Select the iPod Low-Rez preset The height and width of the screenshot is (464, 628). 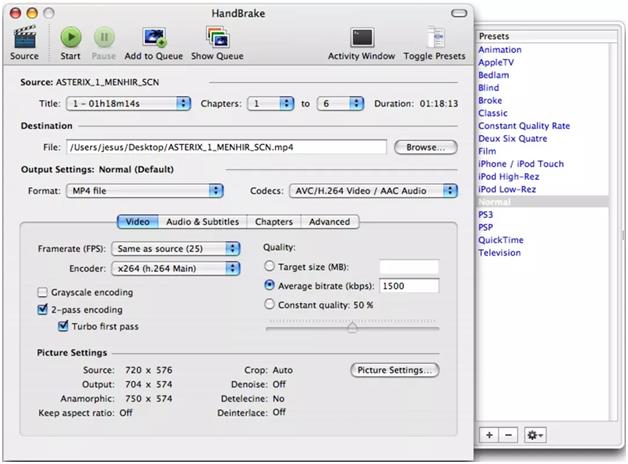pos(507,189)
